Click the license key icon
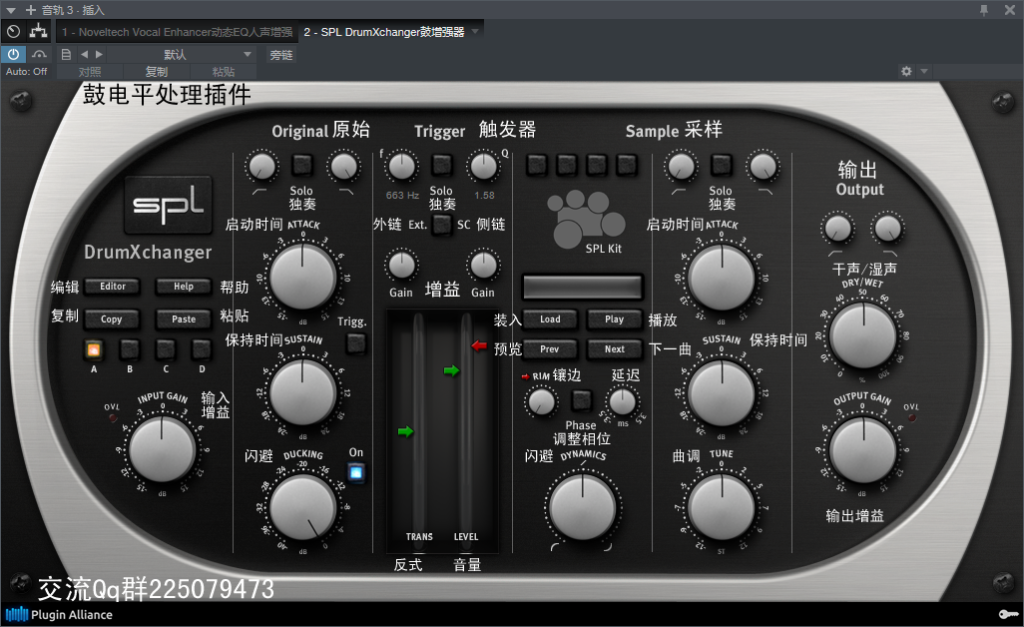Image resolution: width=1024 pixels, height=627 pixels. pyautogui.click(x=1008, y=614)
